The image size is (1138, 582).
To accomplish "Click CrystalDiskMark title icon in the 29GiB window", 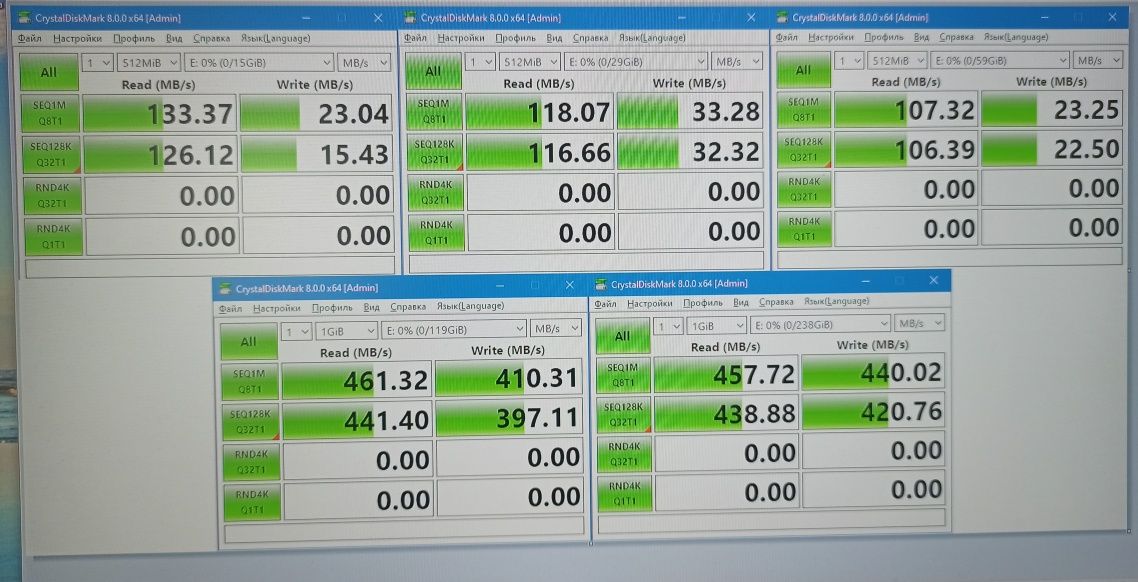I will [411, 18].
